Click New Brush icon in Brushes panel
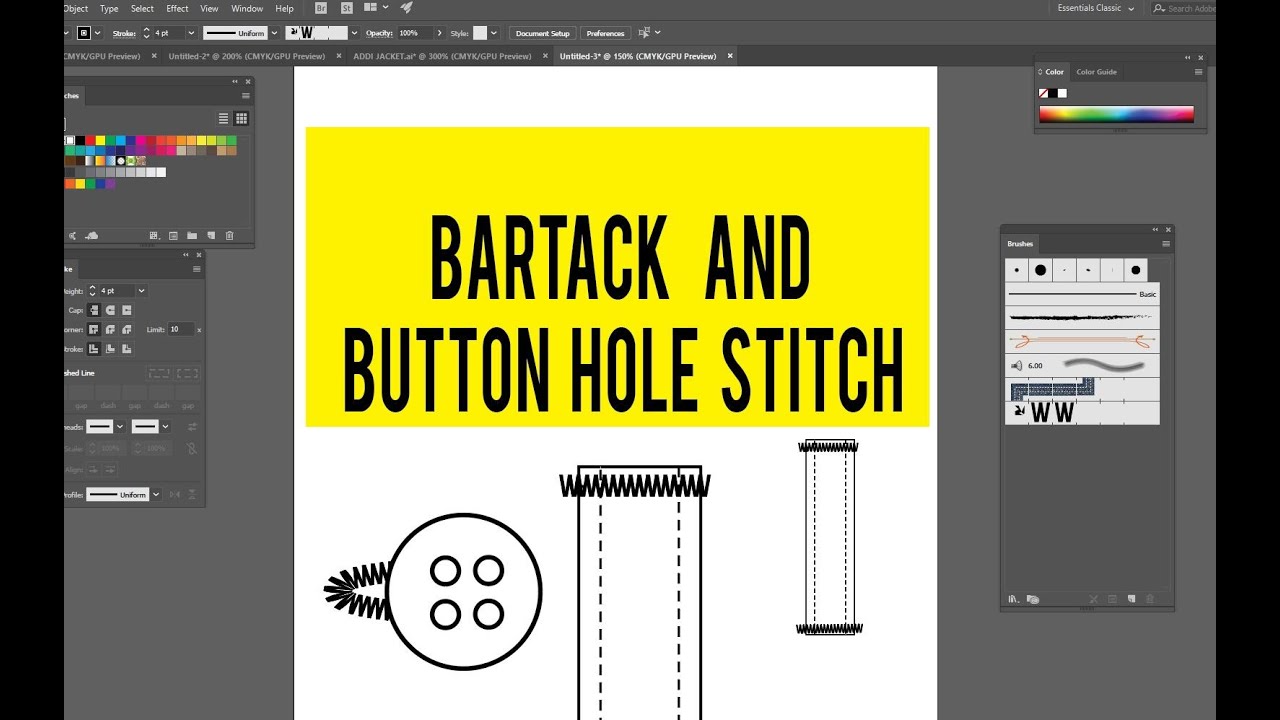 click(x=1131, y=599)
